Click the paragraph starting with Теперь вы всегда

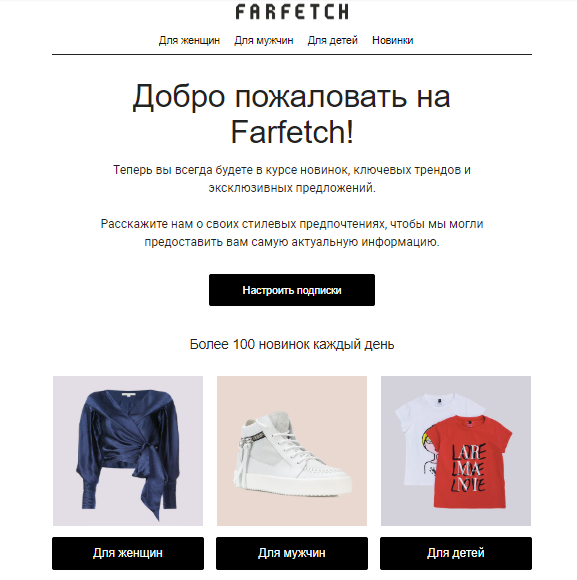292,179
